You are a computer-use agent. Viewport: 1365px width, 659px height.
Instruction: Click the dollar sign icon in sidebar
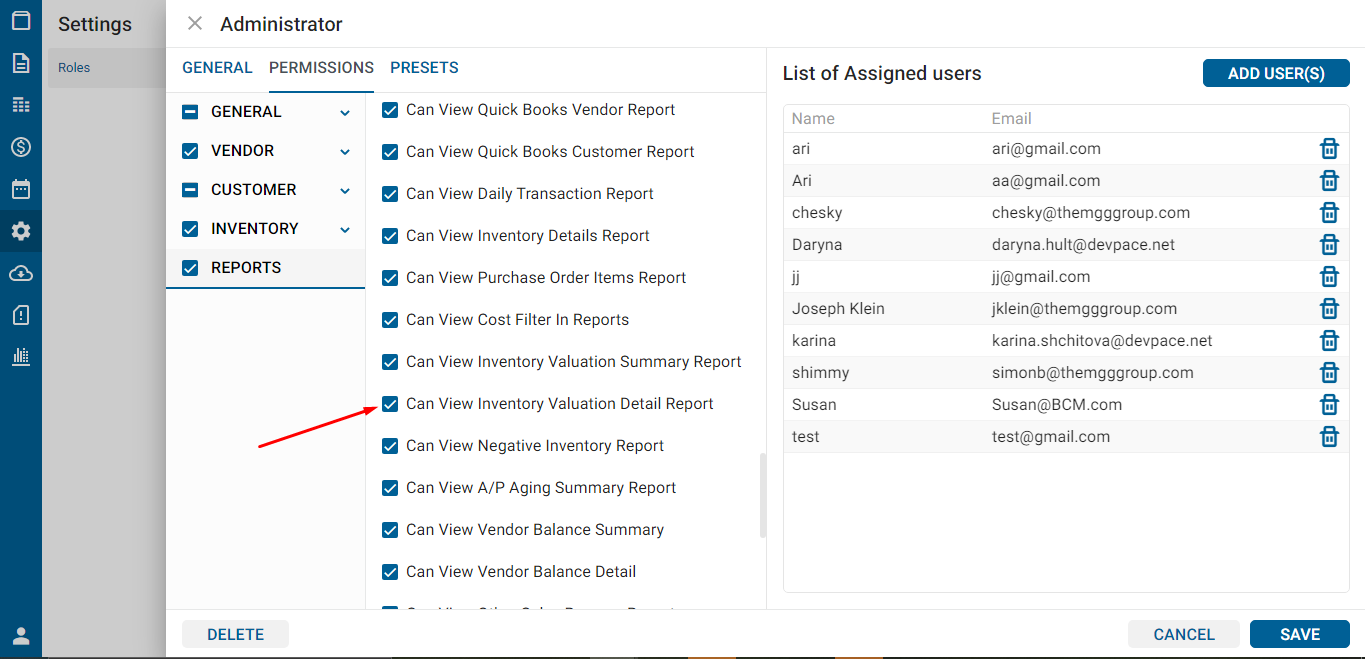tap(21, 147)
